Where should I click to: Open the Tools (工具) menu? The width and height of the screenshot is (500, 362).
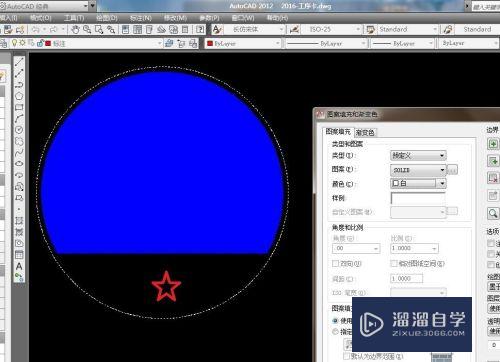(x=74, y=18)
